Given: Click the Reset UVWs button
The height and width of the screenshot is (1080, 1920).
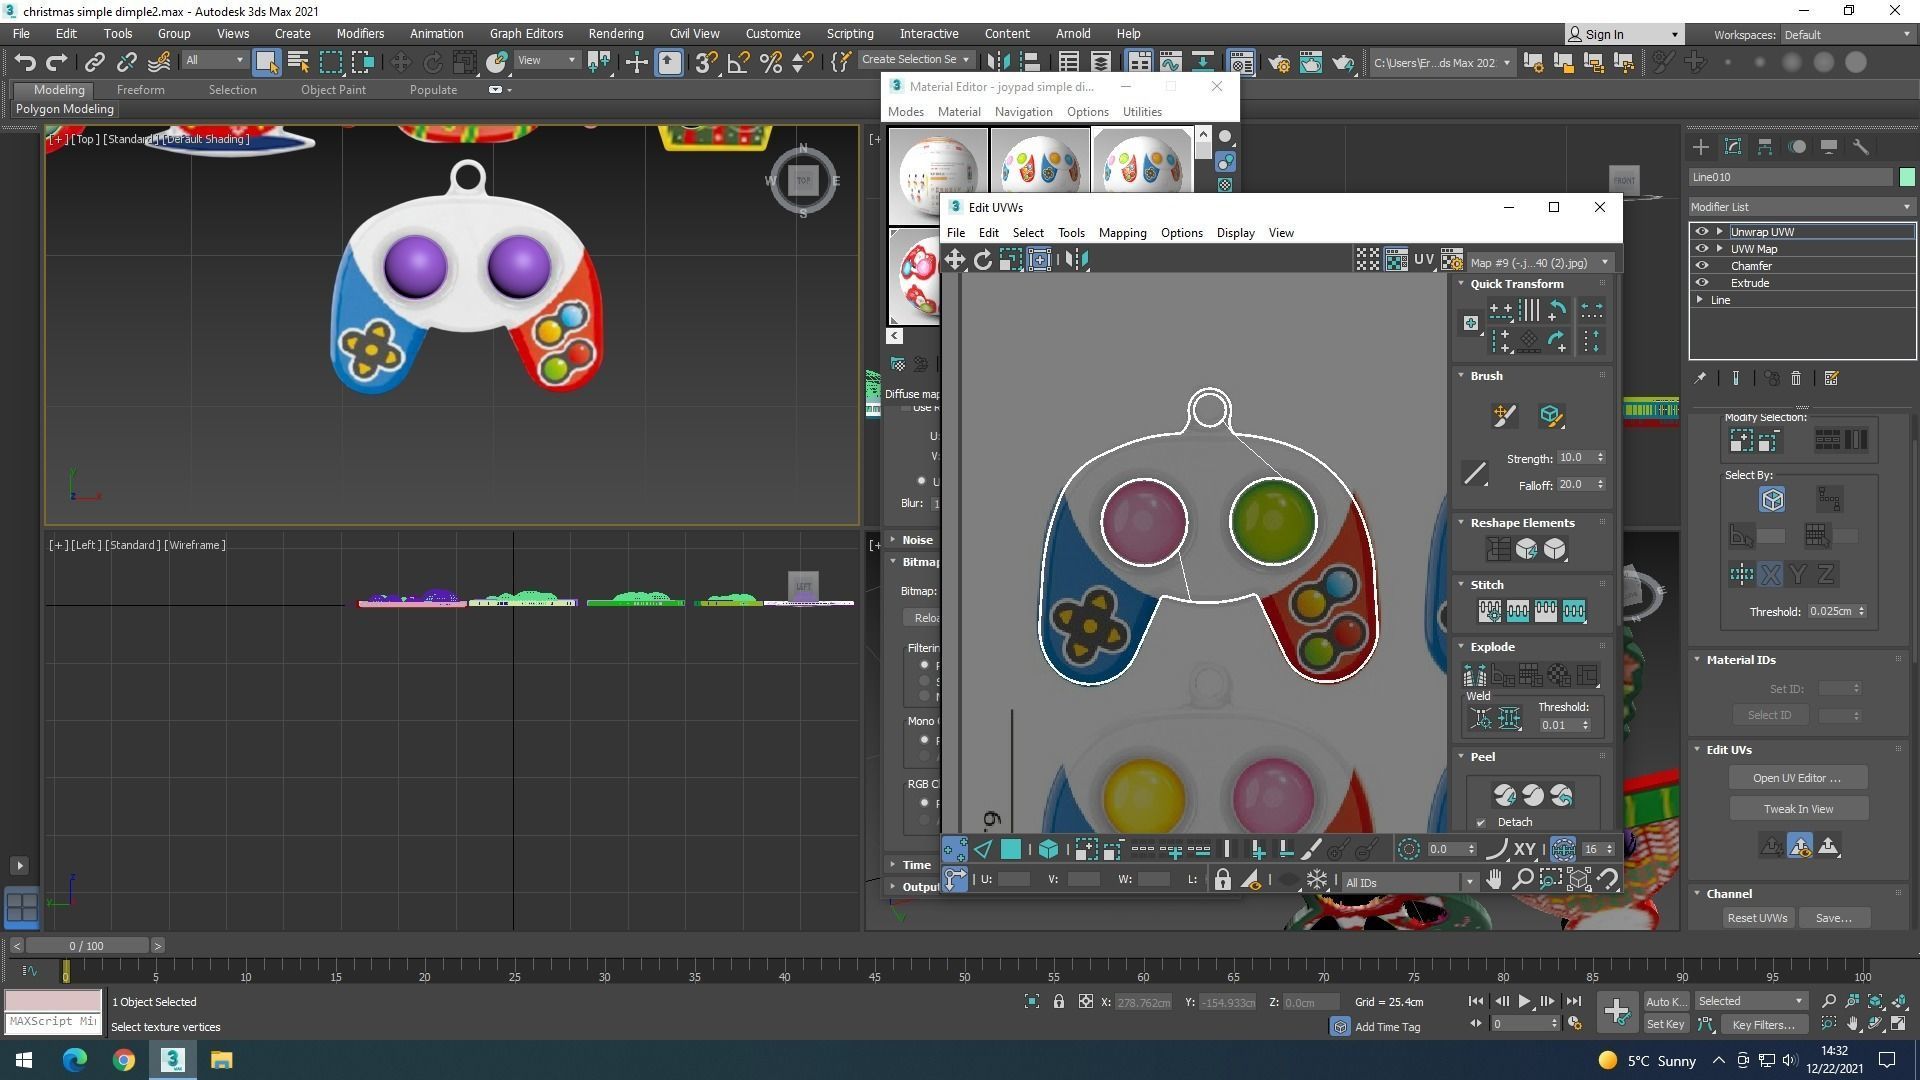Looking at the screenshot, I should click(x=1757, y=918).
